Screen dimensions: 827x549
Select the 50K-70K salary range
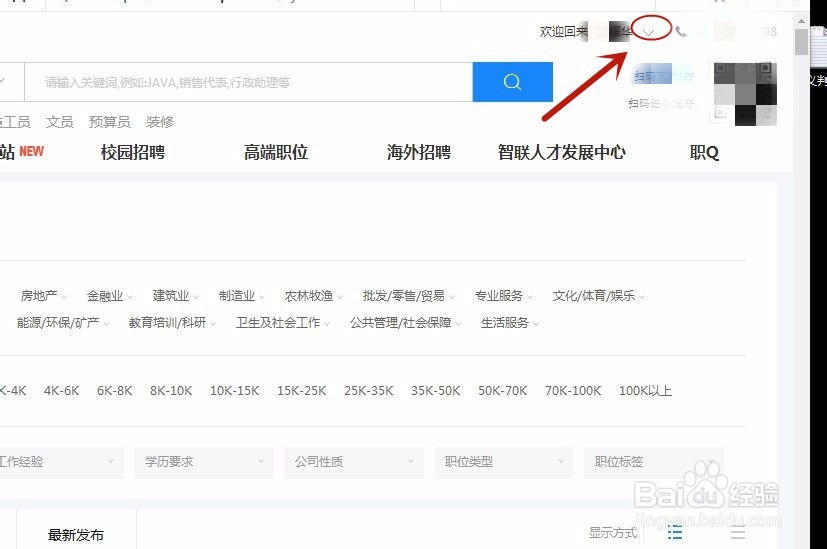503,391
